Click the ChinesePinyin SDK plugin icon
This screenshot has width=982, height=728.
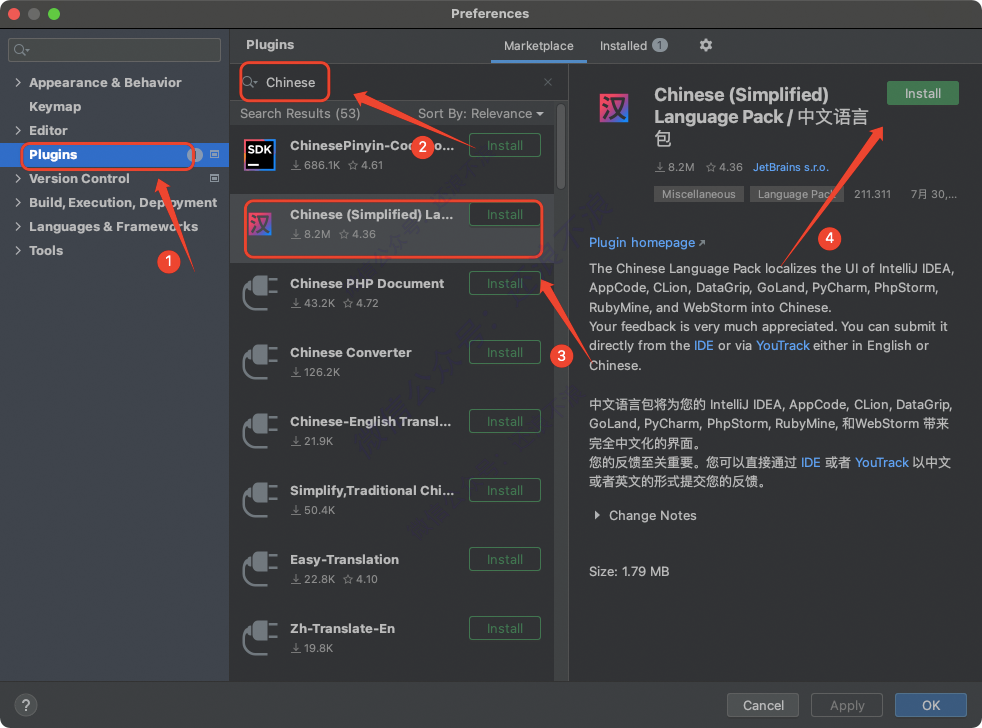[260, 154]
